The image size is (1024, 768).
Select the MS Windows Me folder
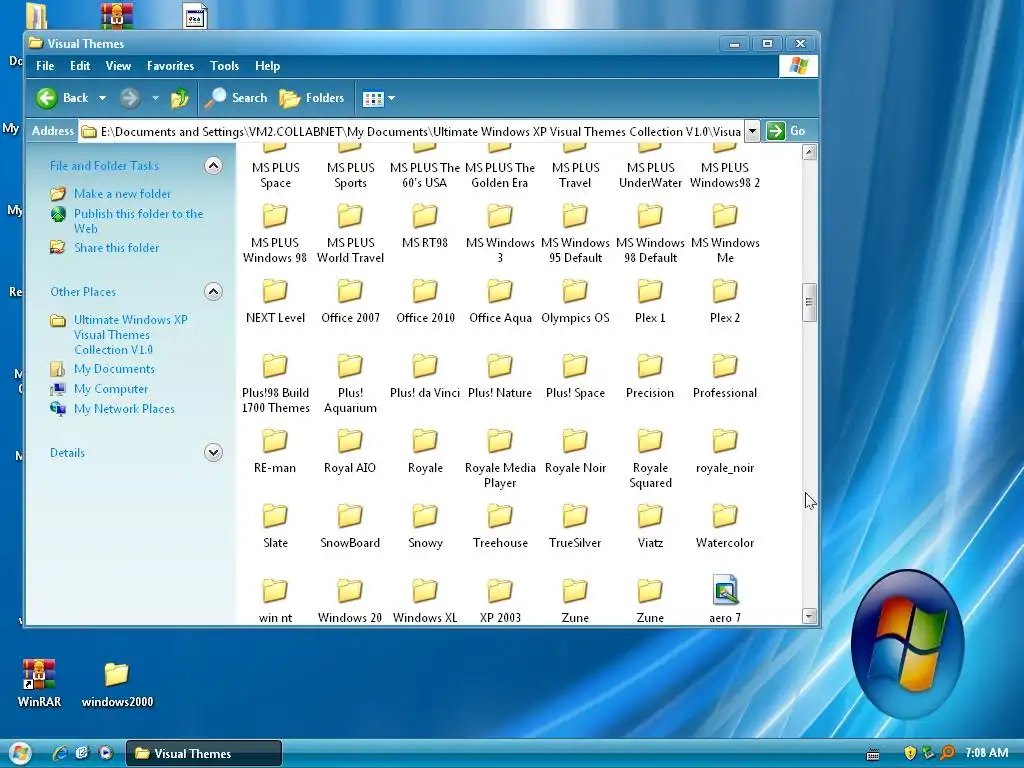click(725, 233)
